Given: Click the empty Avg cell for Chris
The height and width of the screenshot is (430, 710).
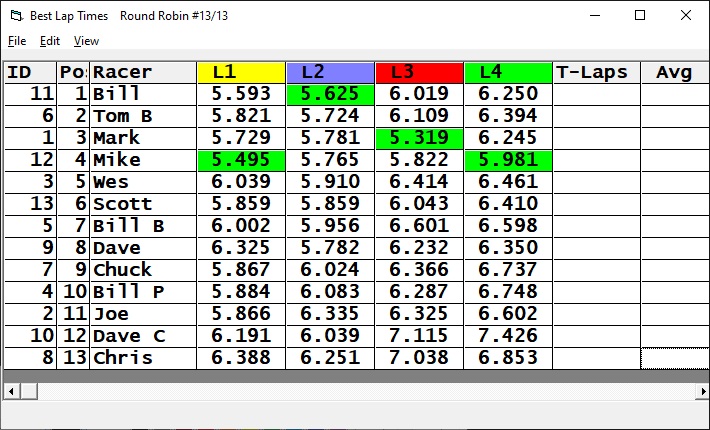Looking at the screenshot, I should 674,358.
